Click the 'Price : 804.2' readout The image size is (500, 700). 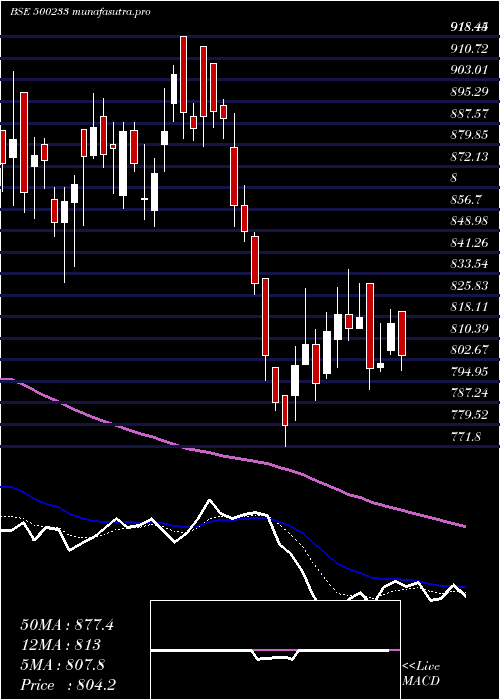click(x=66, y=685)
